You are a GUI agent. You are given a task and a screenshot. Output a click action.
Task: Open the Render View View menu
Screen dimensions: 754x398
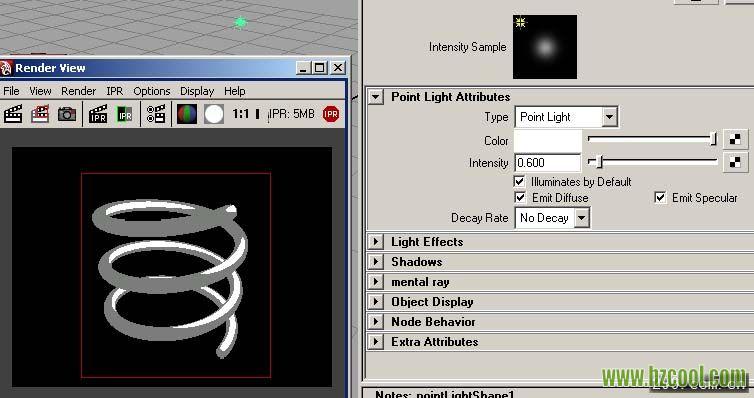40,91
